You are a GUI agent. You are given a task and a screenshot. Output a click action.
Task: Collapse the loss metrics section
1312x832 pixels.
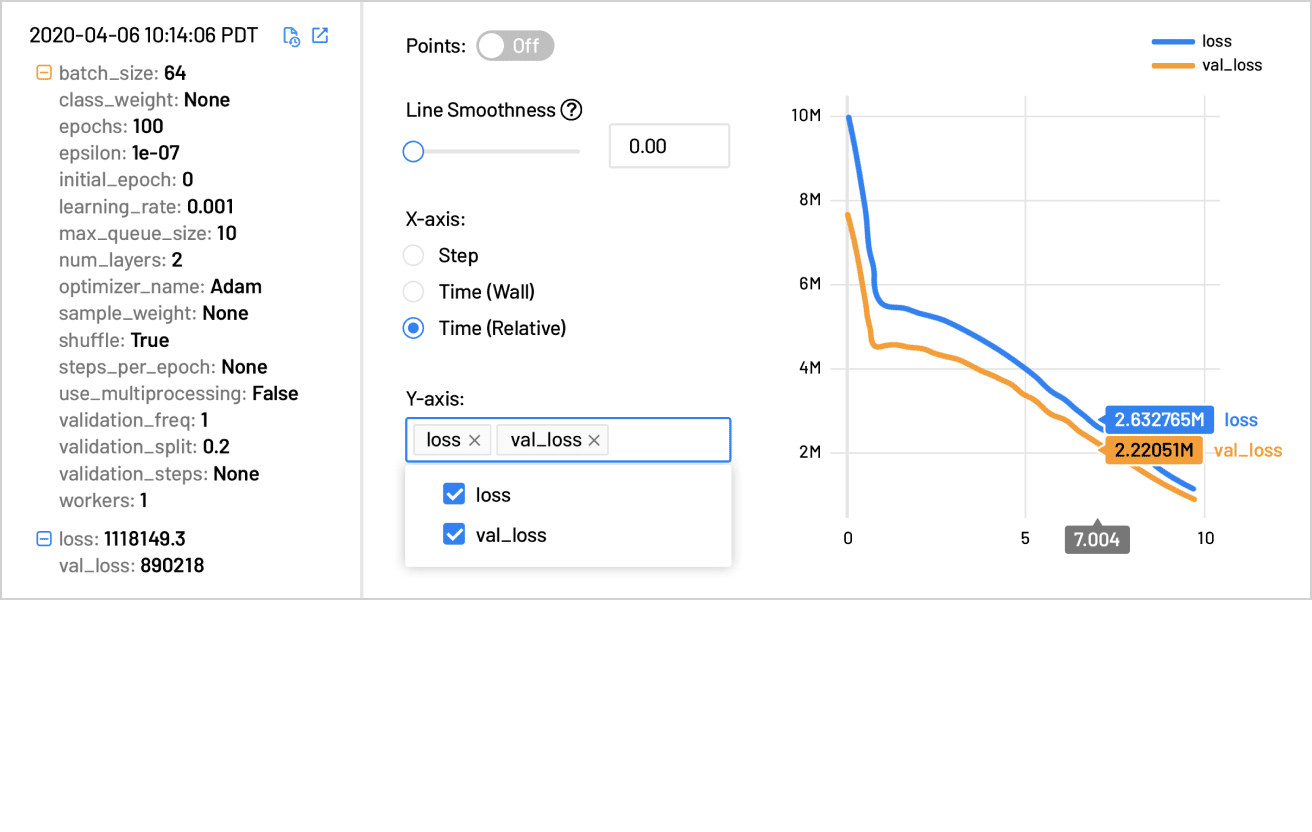click(x=43, y=539)
